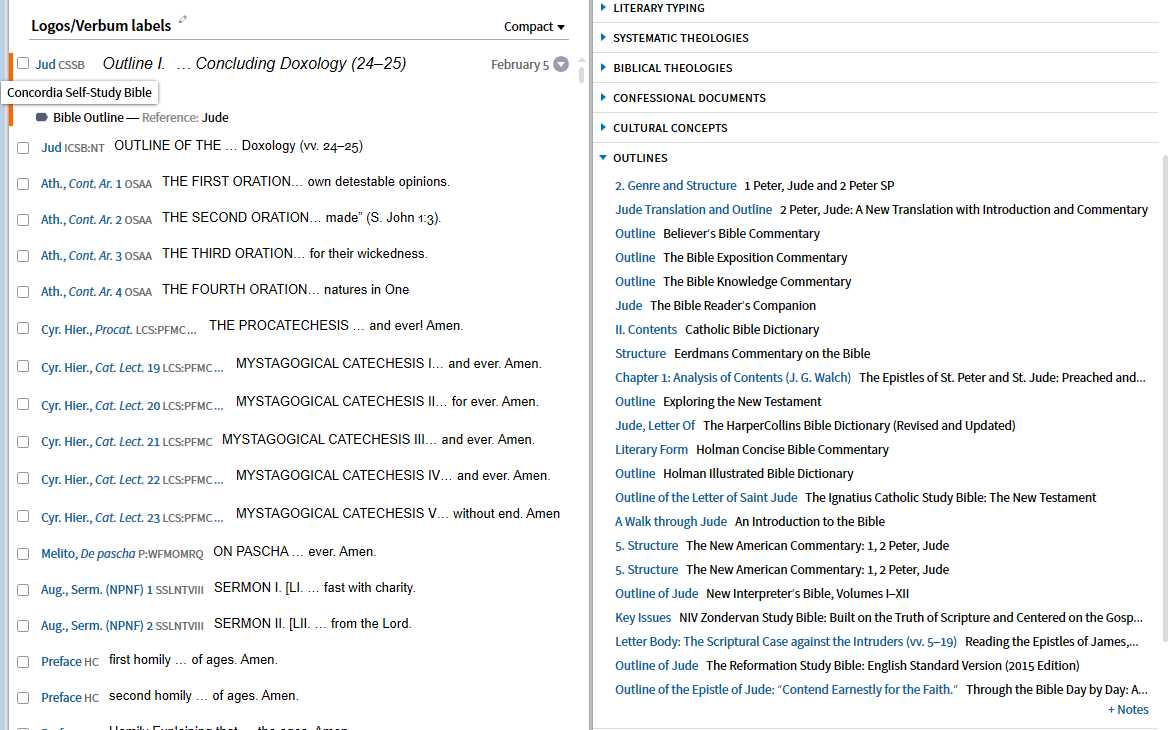
Task: Open Outline of the Letter of Saint Jude
Action: coord(706,497)
